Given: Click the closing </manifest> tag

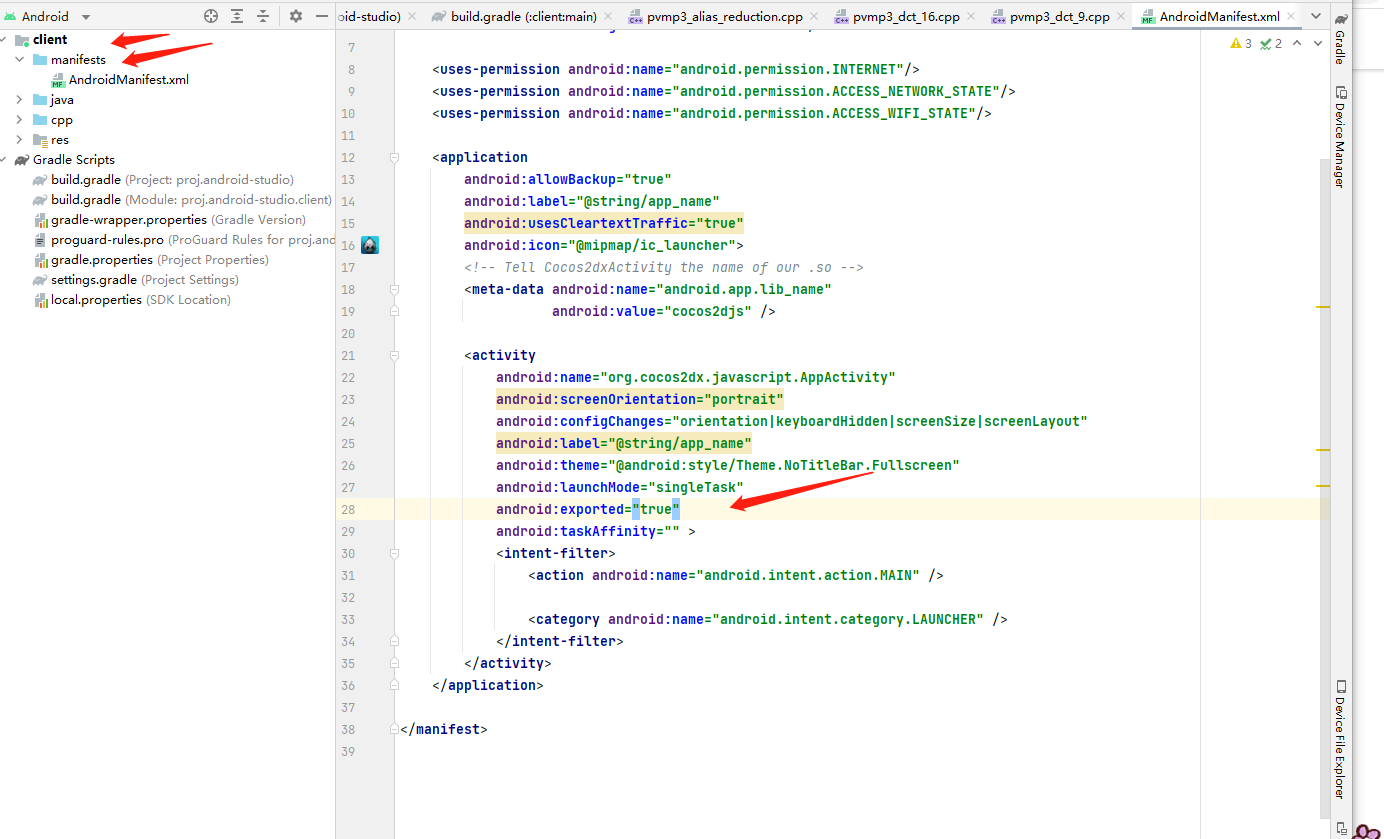Looking at the screenshot, I should coord(444,729).
